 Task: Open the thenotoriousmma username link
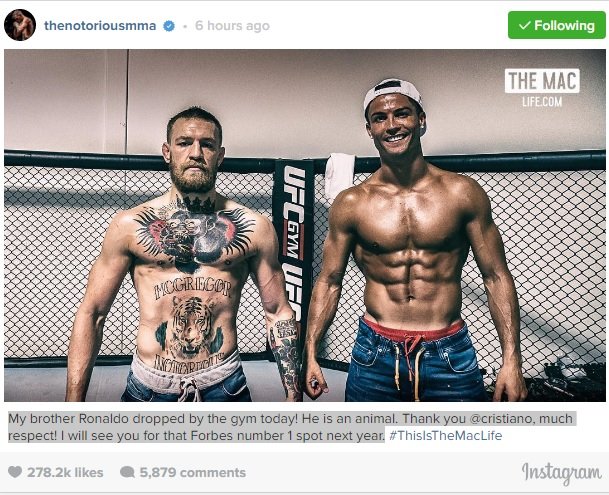pyautogui.click(x=100, y=26)
